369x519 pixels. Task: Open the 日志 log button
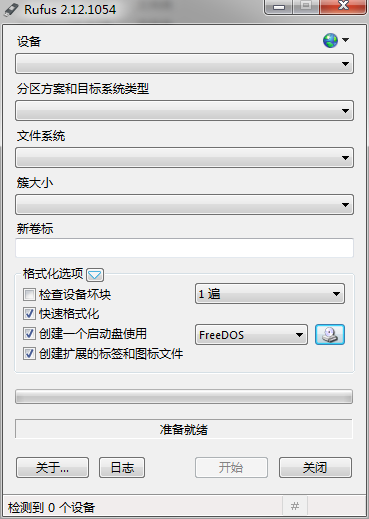tap(122, 468)
